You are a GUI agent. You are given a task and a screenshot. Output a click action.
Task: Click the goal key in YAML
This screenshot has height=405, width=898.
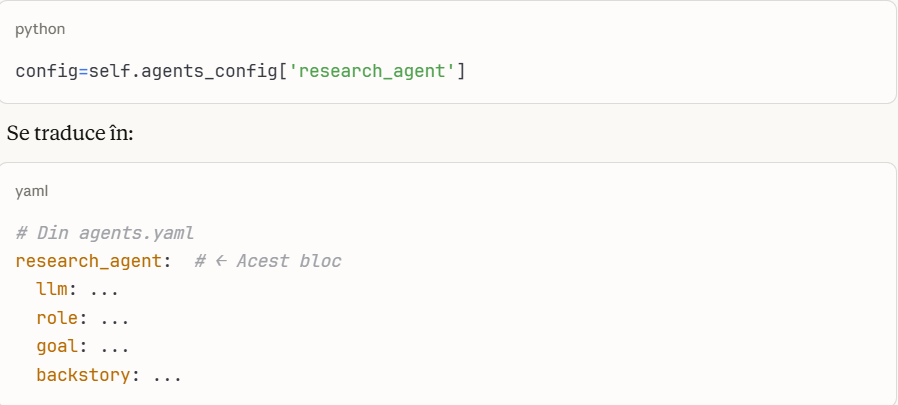[x=57, y=348]
